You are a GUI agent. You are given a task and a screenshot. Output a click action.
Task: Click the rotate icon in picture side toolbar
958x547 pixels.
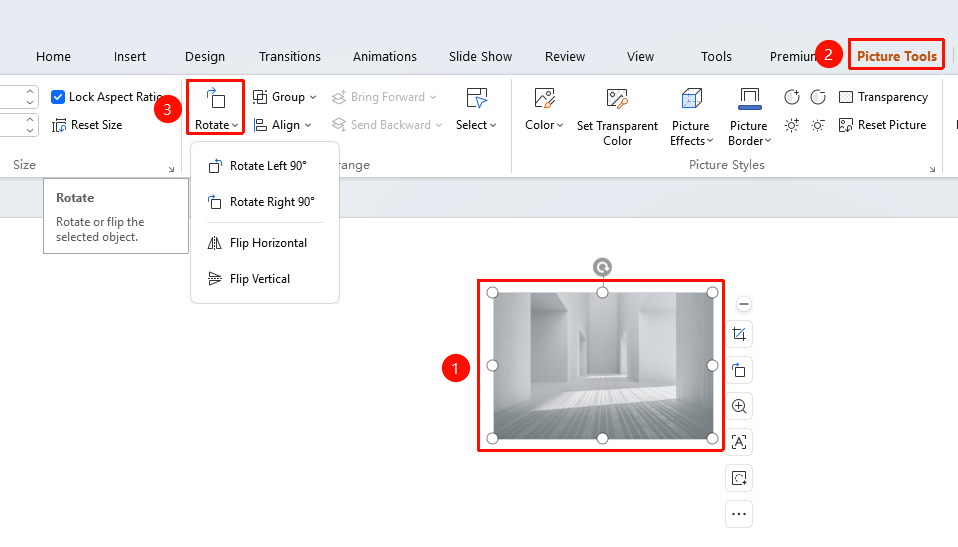click(739, 370)
